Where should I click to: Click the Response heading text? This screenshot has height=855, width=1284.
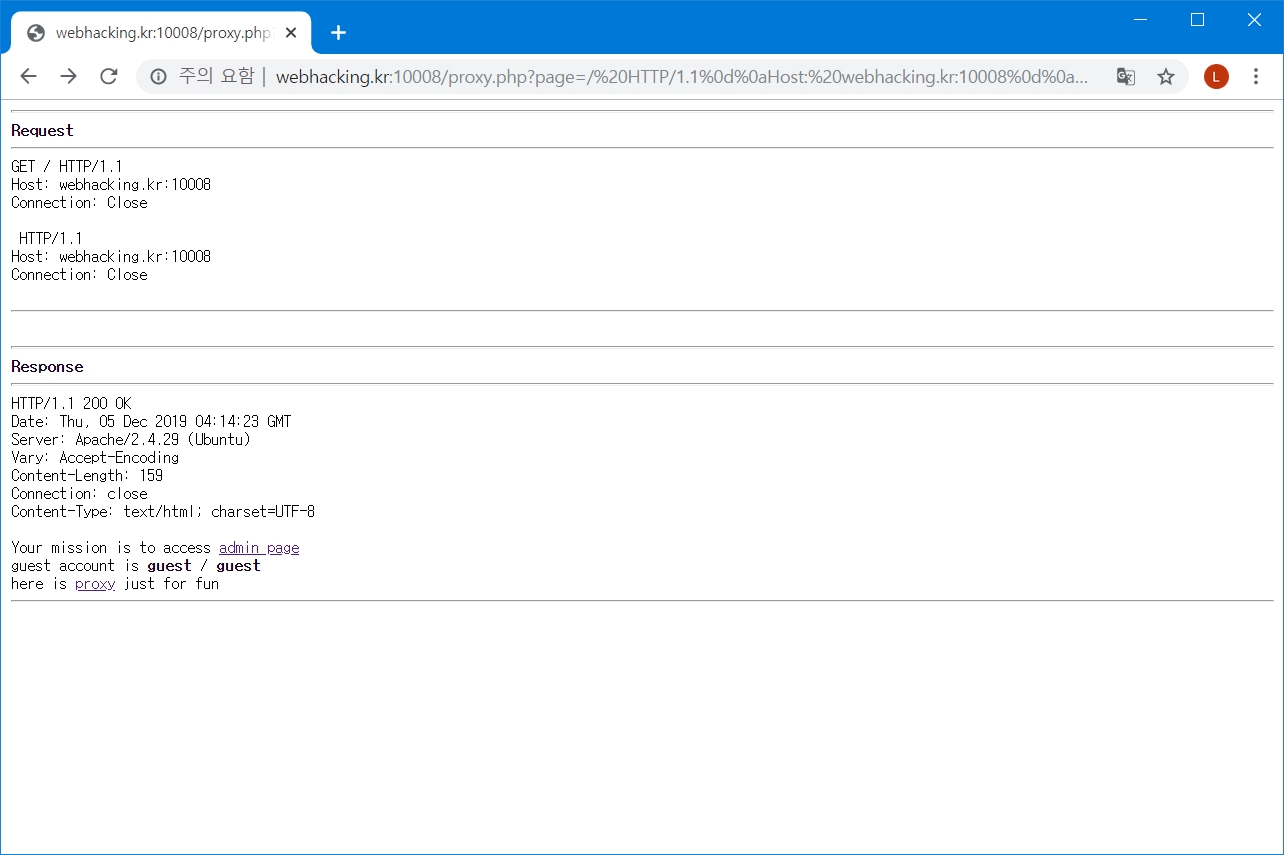click(x=47, y=366)
